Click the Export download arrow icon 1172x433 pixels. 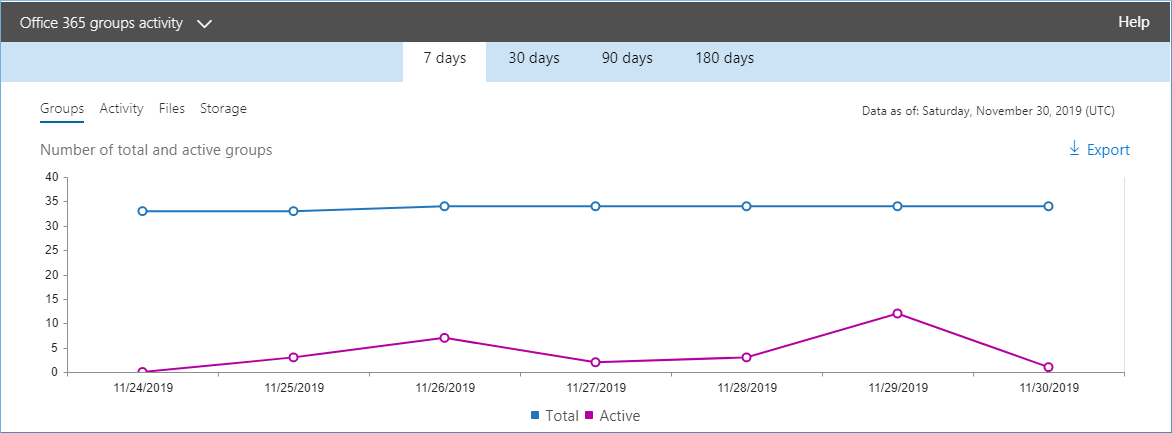[x=1075, y=148]
